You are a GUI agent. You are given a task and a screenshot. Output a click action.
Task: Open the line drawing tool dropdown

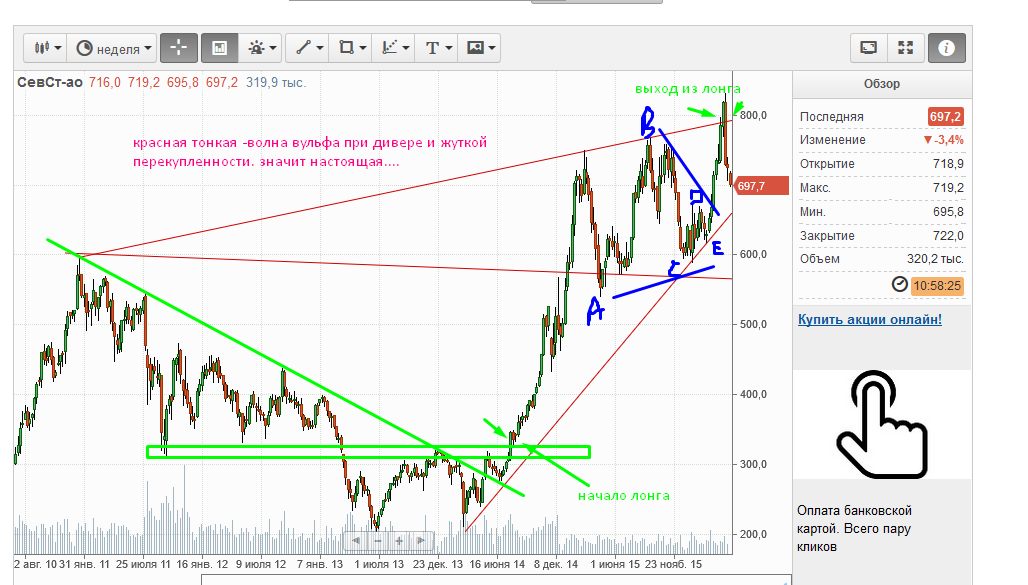[308, 48]
